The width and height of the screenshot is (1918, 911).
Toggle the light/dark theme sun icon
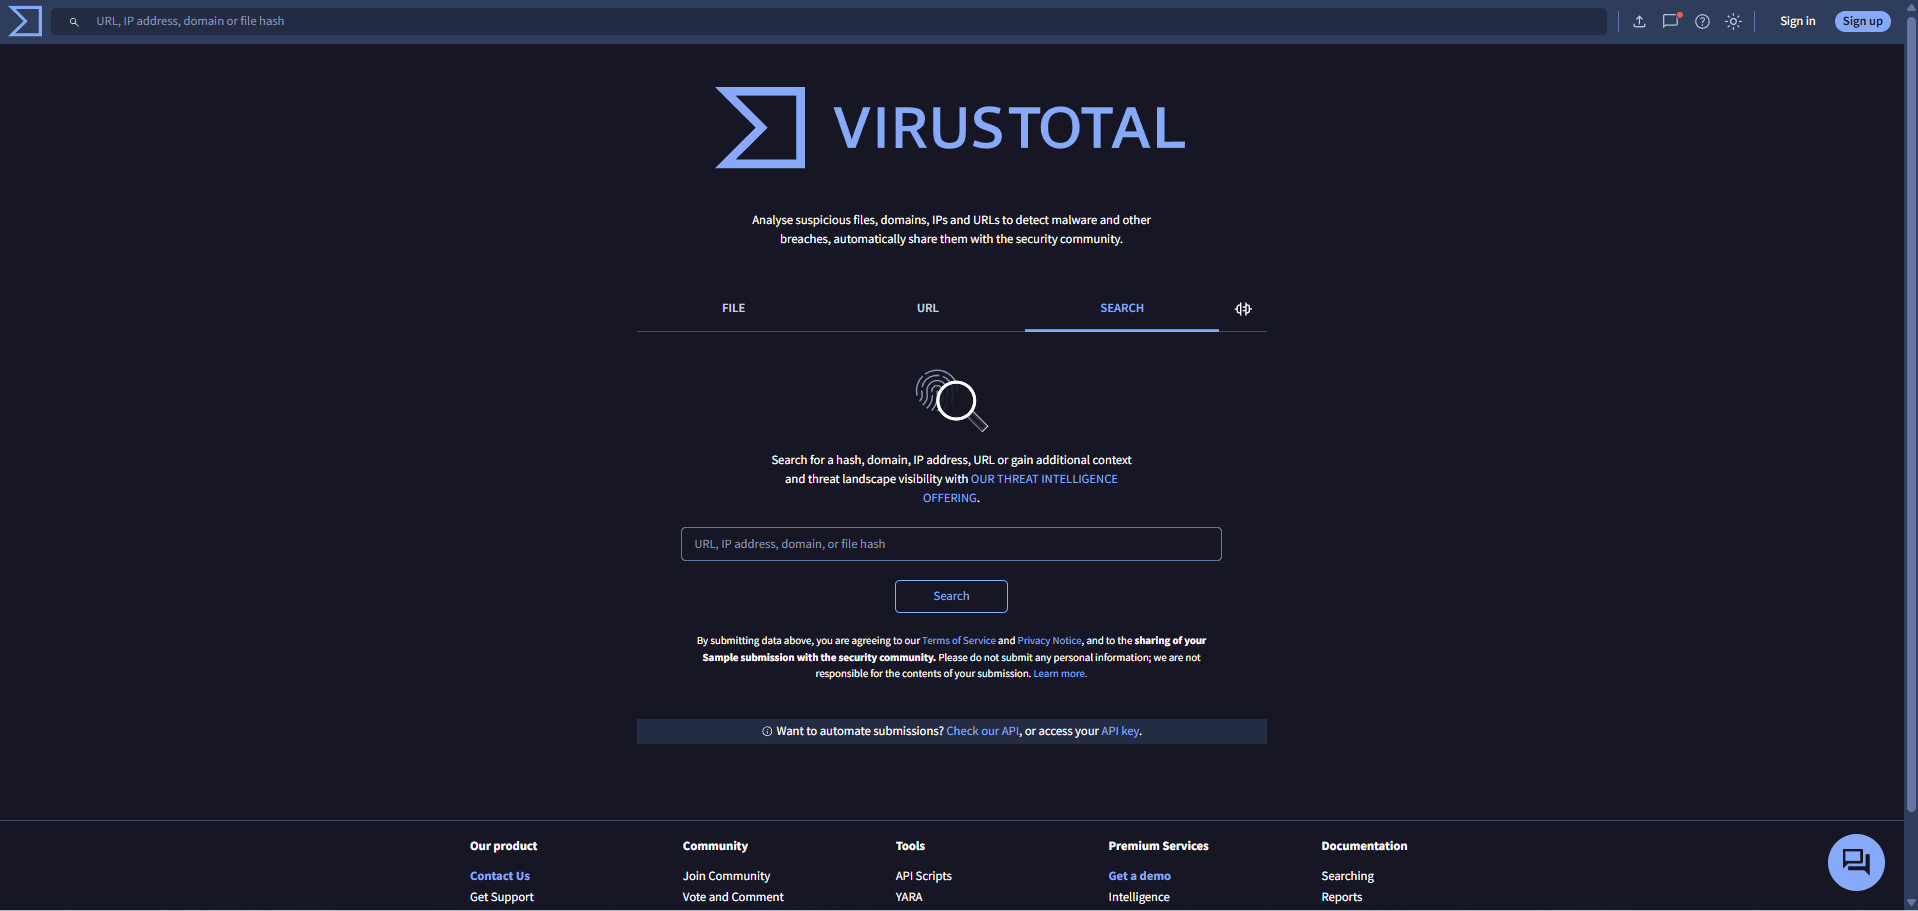tap(1733, 21)
